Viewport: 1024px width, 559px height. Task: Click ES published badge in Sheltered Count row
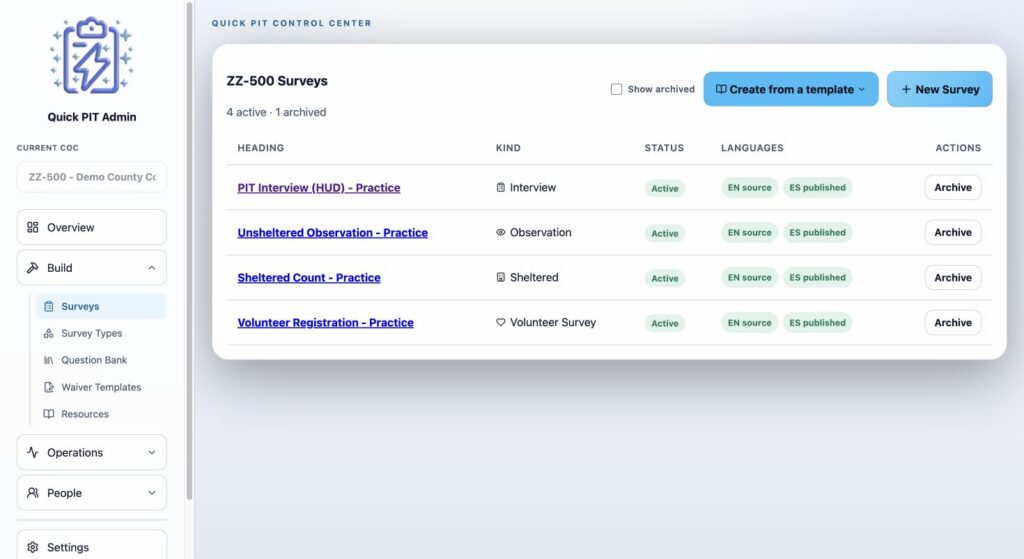(817, 278)
